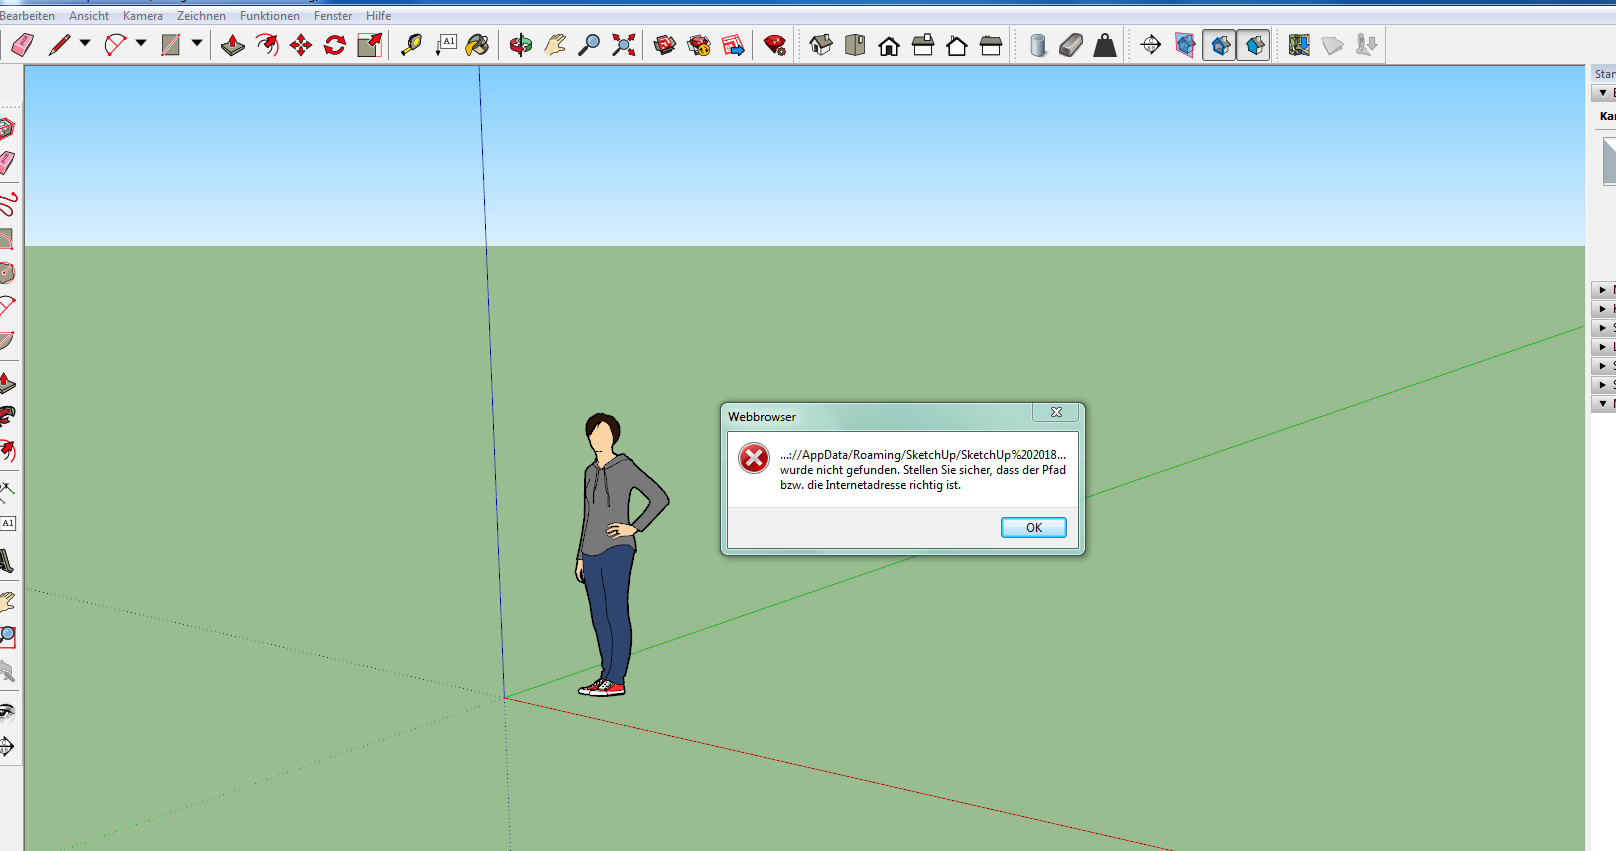Activate the Move tool with red arrows
This screenshot has height=851, width=1616.
(x=300, y=45)
